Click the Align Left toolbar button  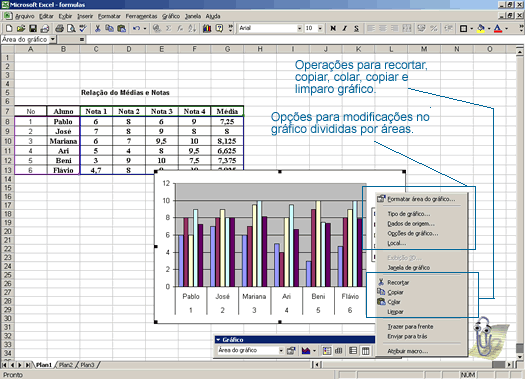[x=371, y=28]
